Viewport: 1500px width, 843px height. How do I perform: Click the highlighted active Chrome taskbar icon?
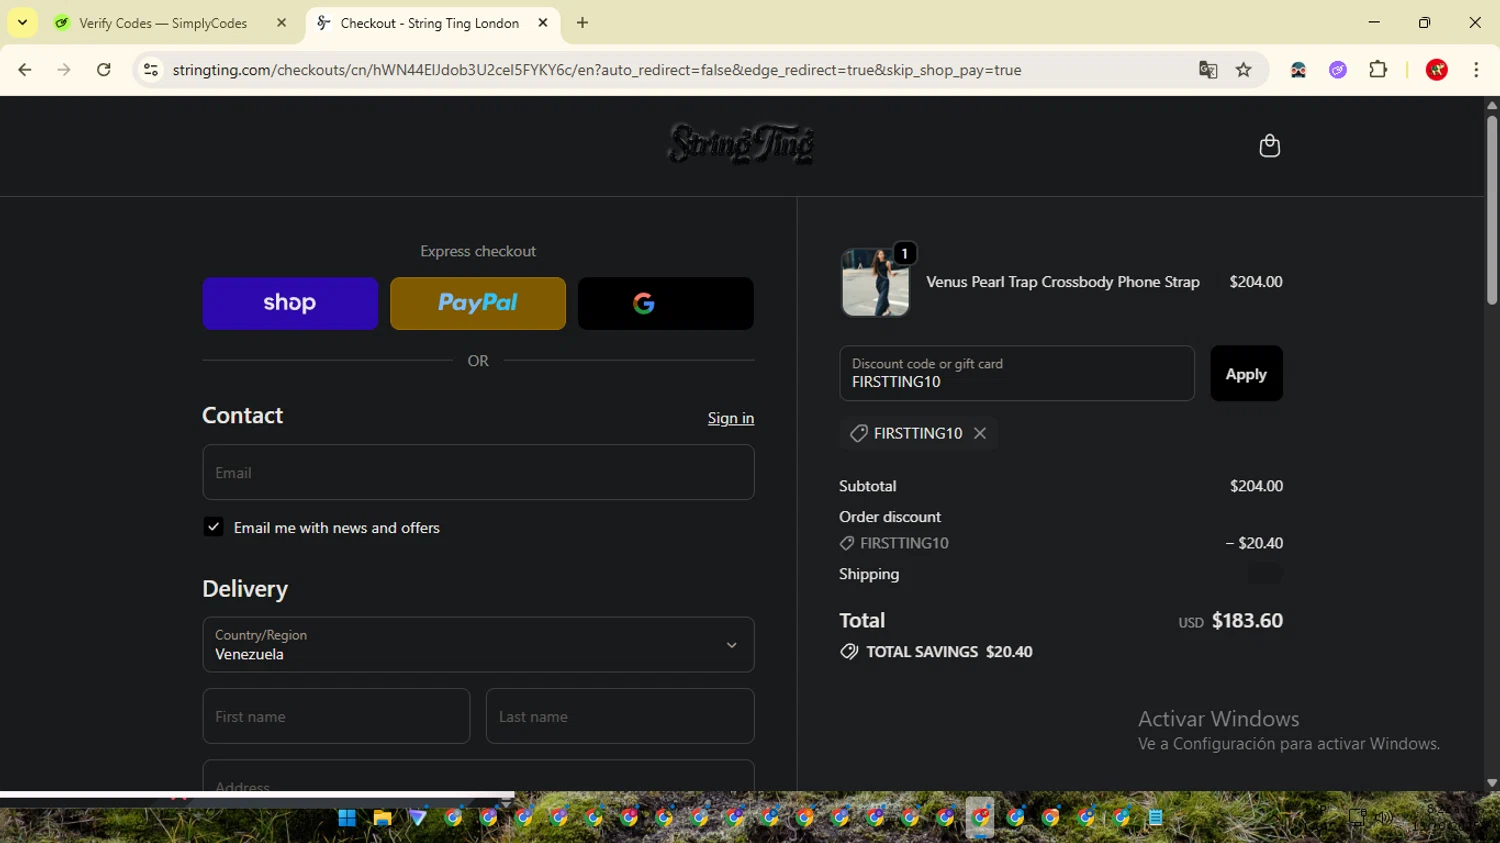point(980,818)
